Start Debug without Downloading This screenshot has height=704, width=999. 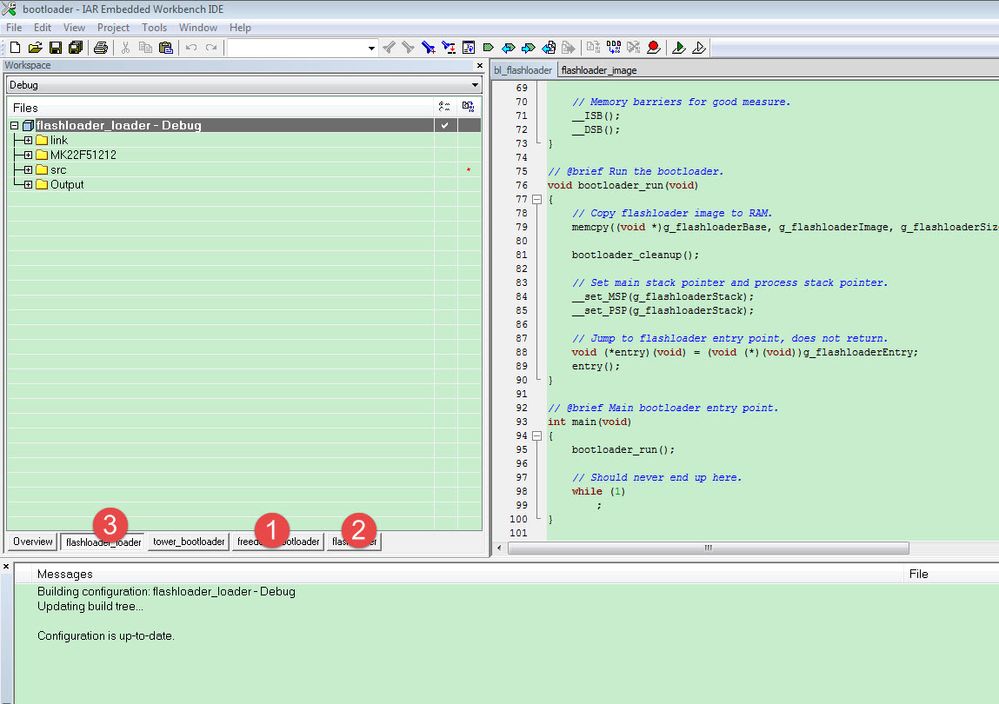699,48
